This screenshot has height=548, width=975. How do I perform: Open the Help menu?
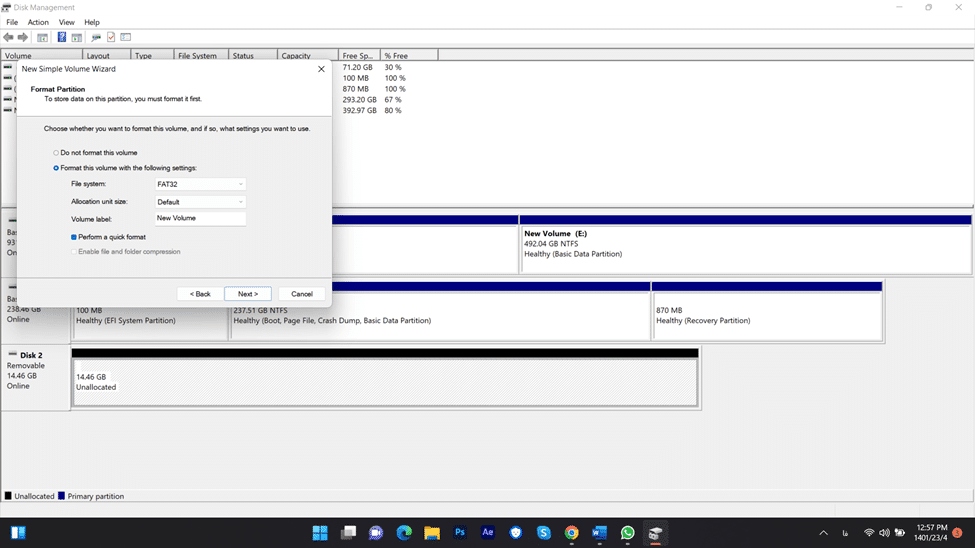(92, 22)
